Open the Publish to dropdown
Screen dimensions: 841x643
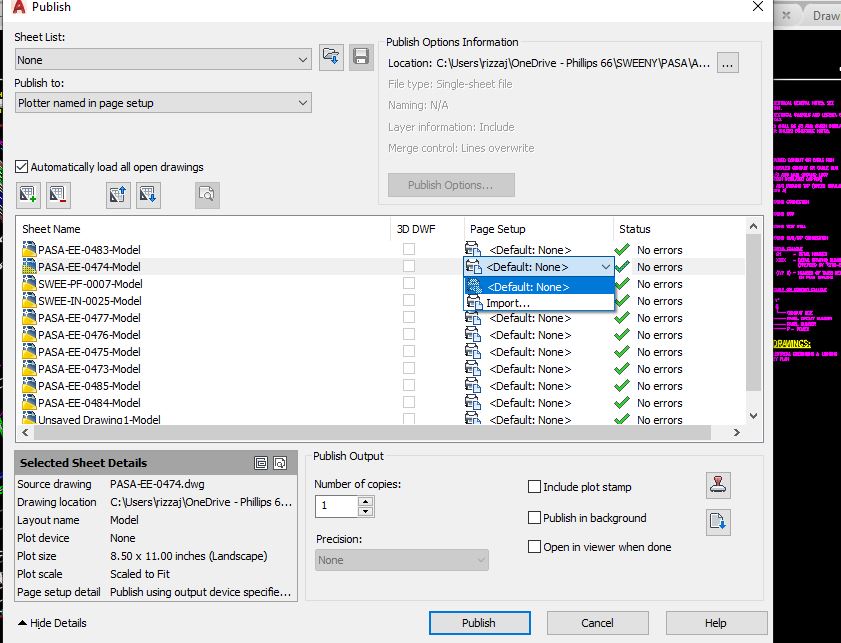point(302,104)
